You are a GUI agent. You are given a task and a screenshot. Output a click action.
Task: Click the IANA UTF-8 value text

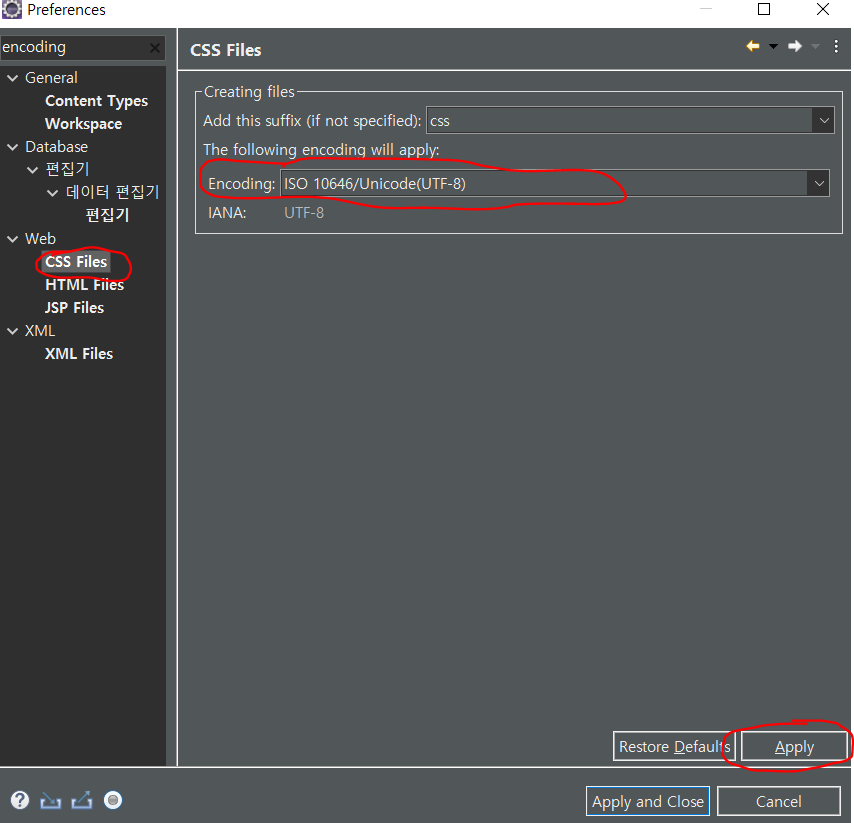[304, 213]
